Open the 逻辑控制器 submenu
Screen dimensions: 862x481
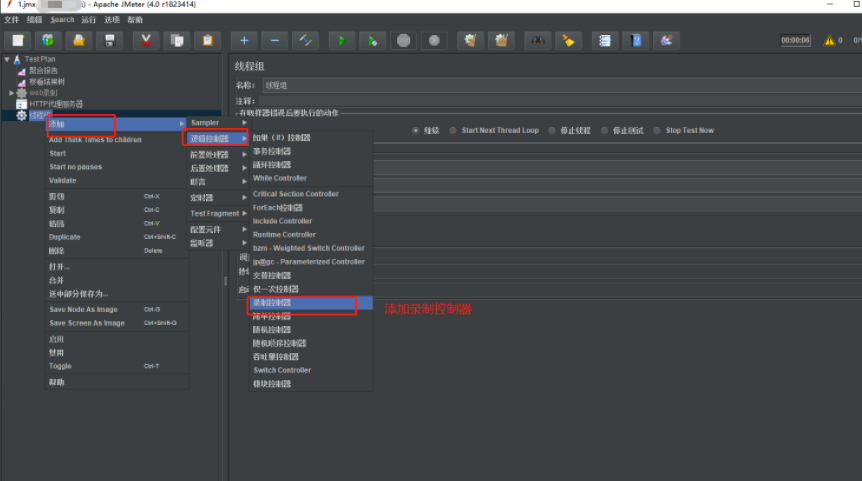(218, 139)
